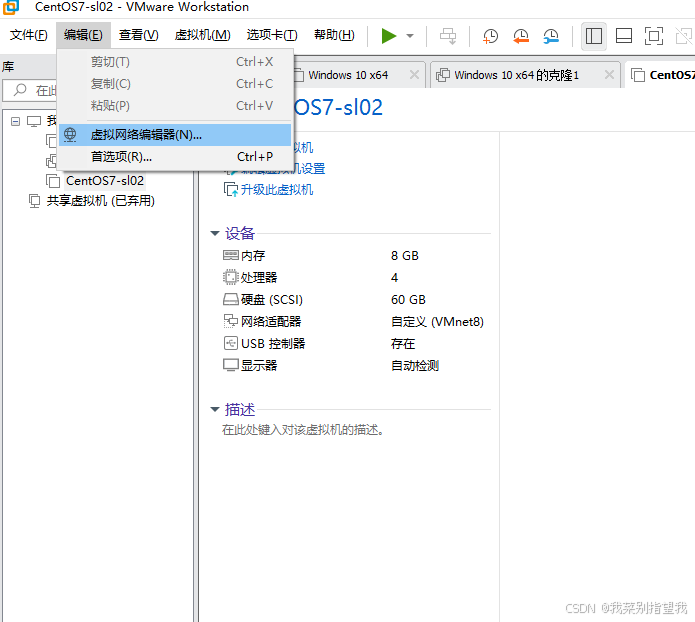Enter full screen mode icon

point(654,36)
